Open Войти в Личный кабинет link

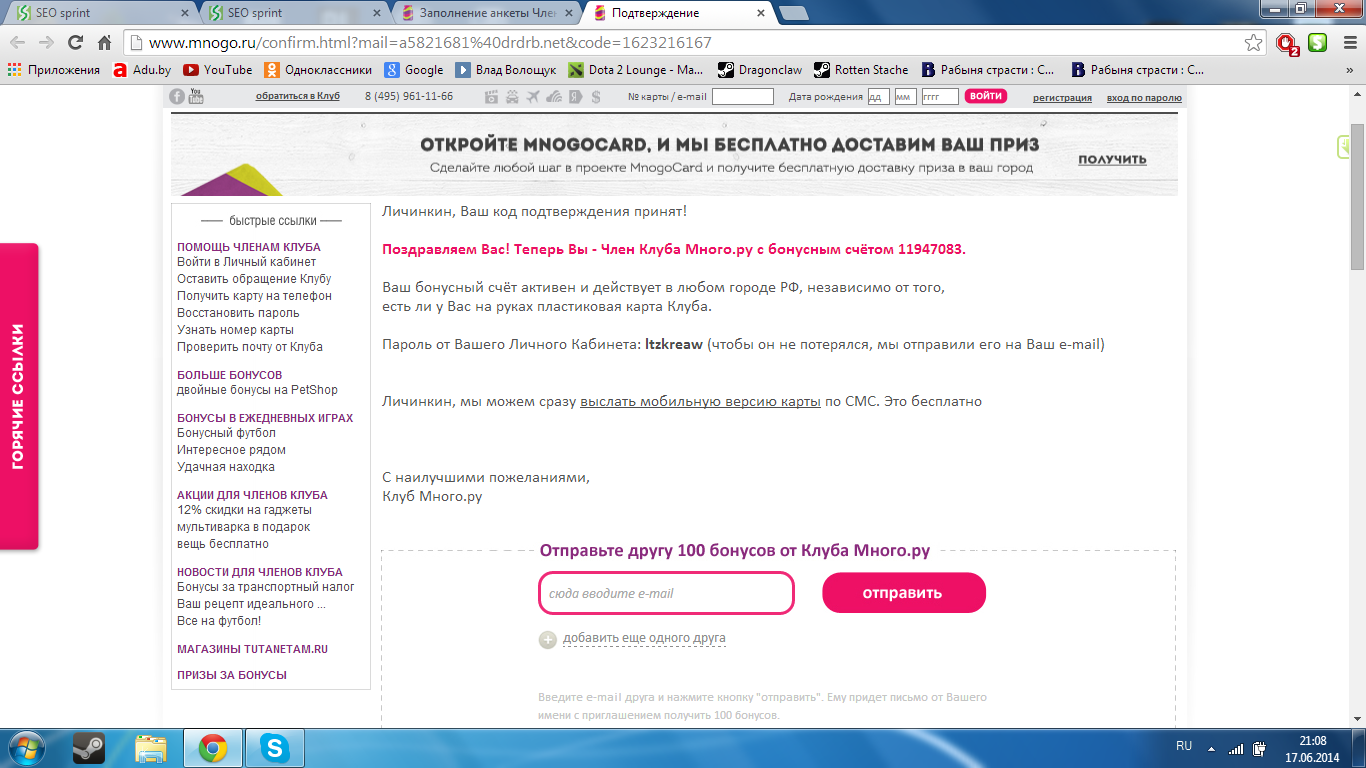247,262
